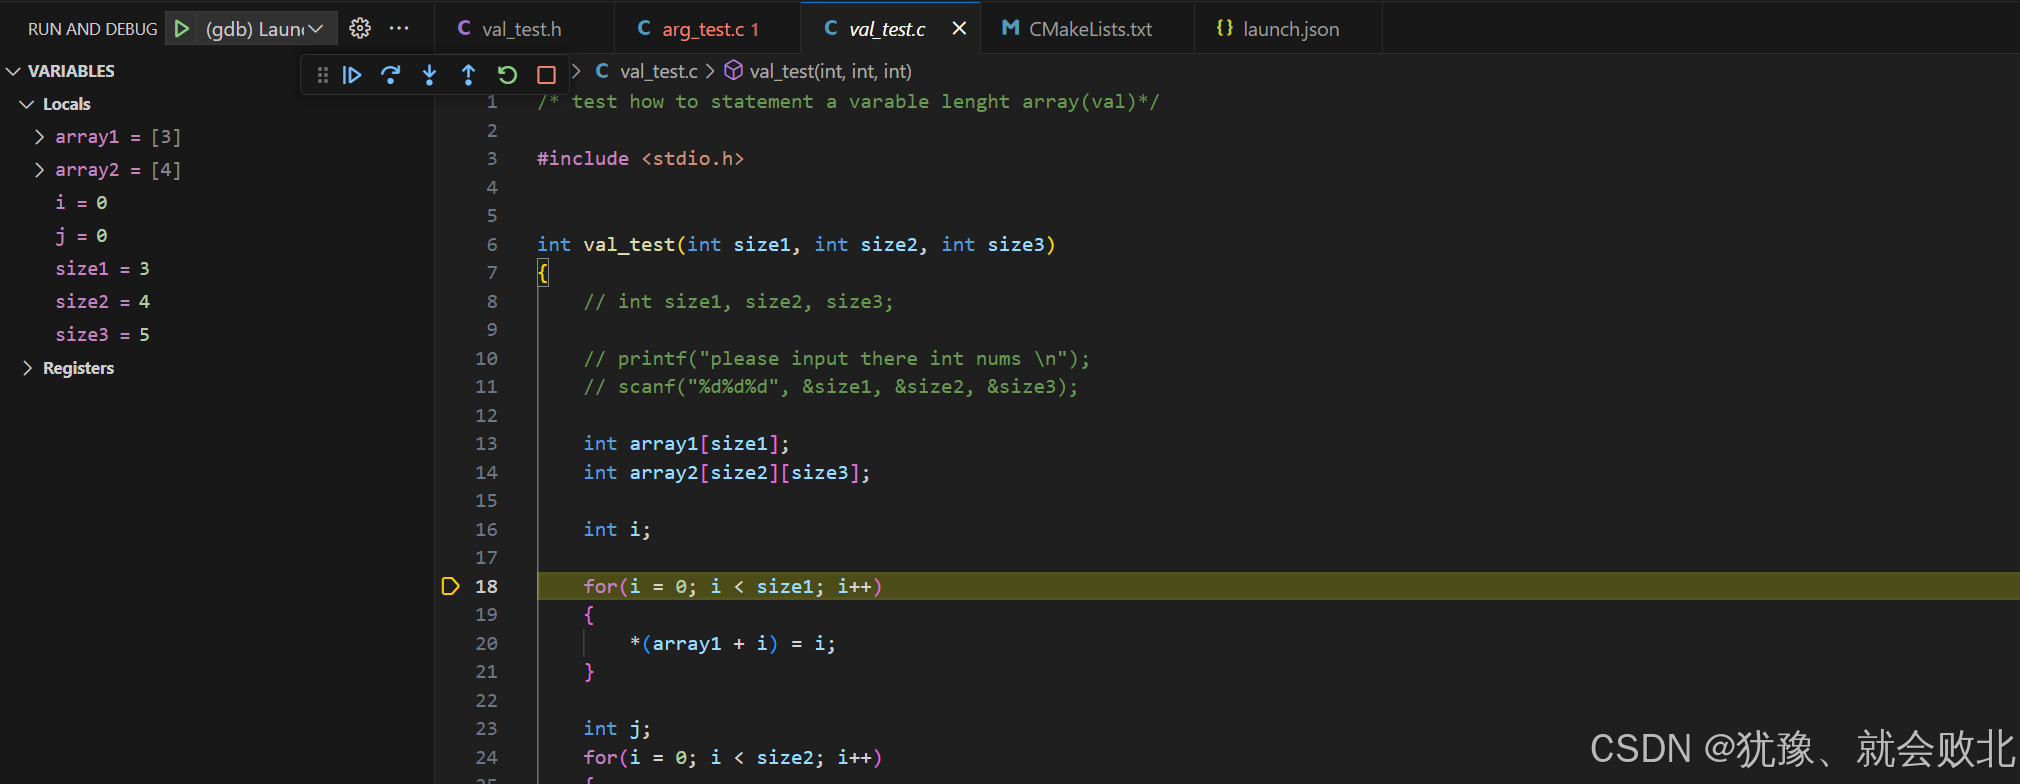Screen dimensions: 2020x784
Task: Click line number 13 in the gutter
Action: click(x=486, y=444)
